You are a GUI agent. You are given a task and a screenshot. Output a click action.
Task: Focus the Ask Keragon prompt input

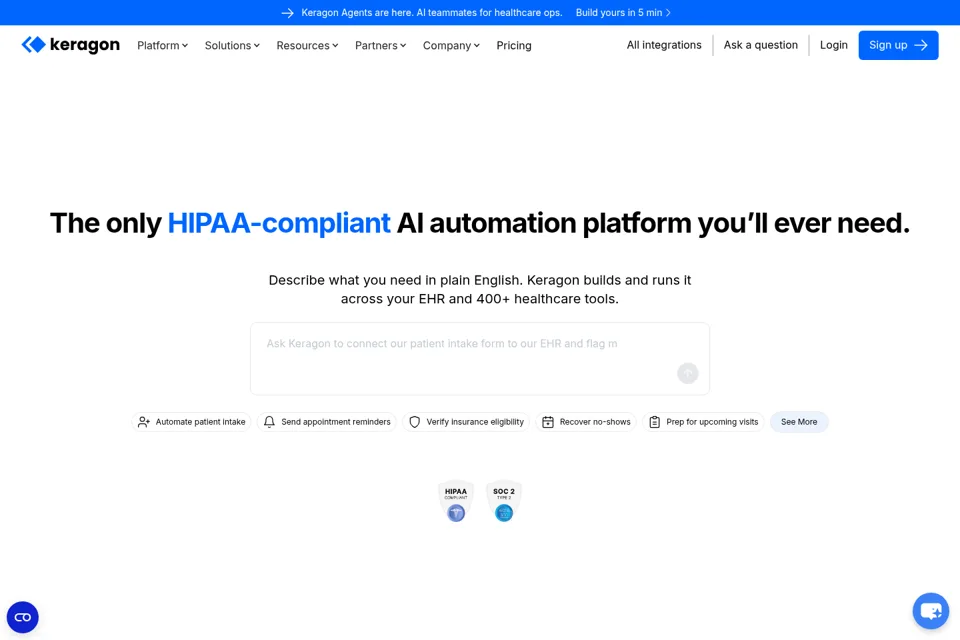(479, 358)
